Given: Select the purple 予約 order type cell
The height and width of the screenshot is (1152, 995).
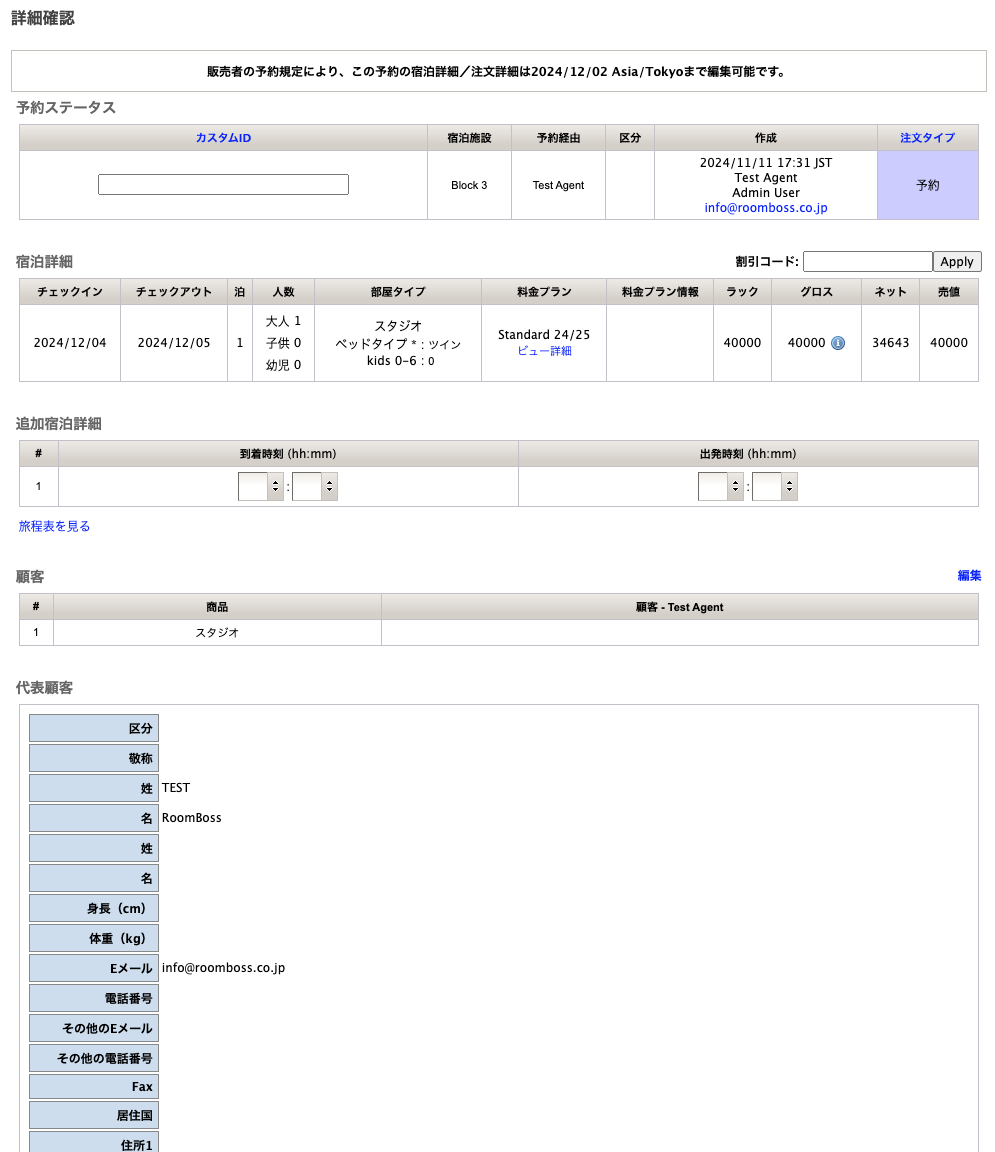Looking at the screenshot, I should tap(927, 185).
